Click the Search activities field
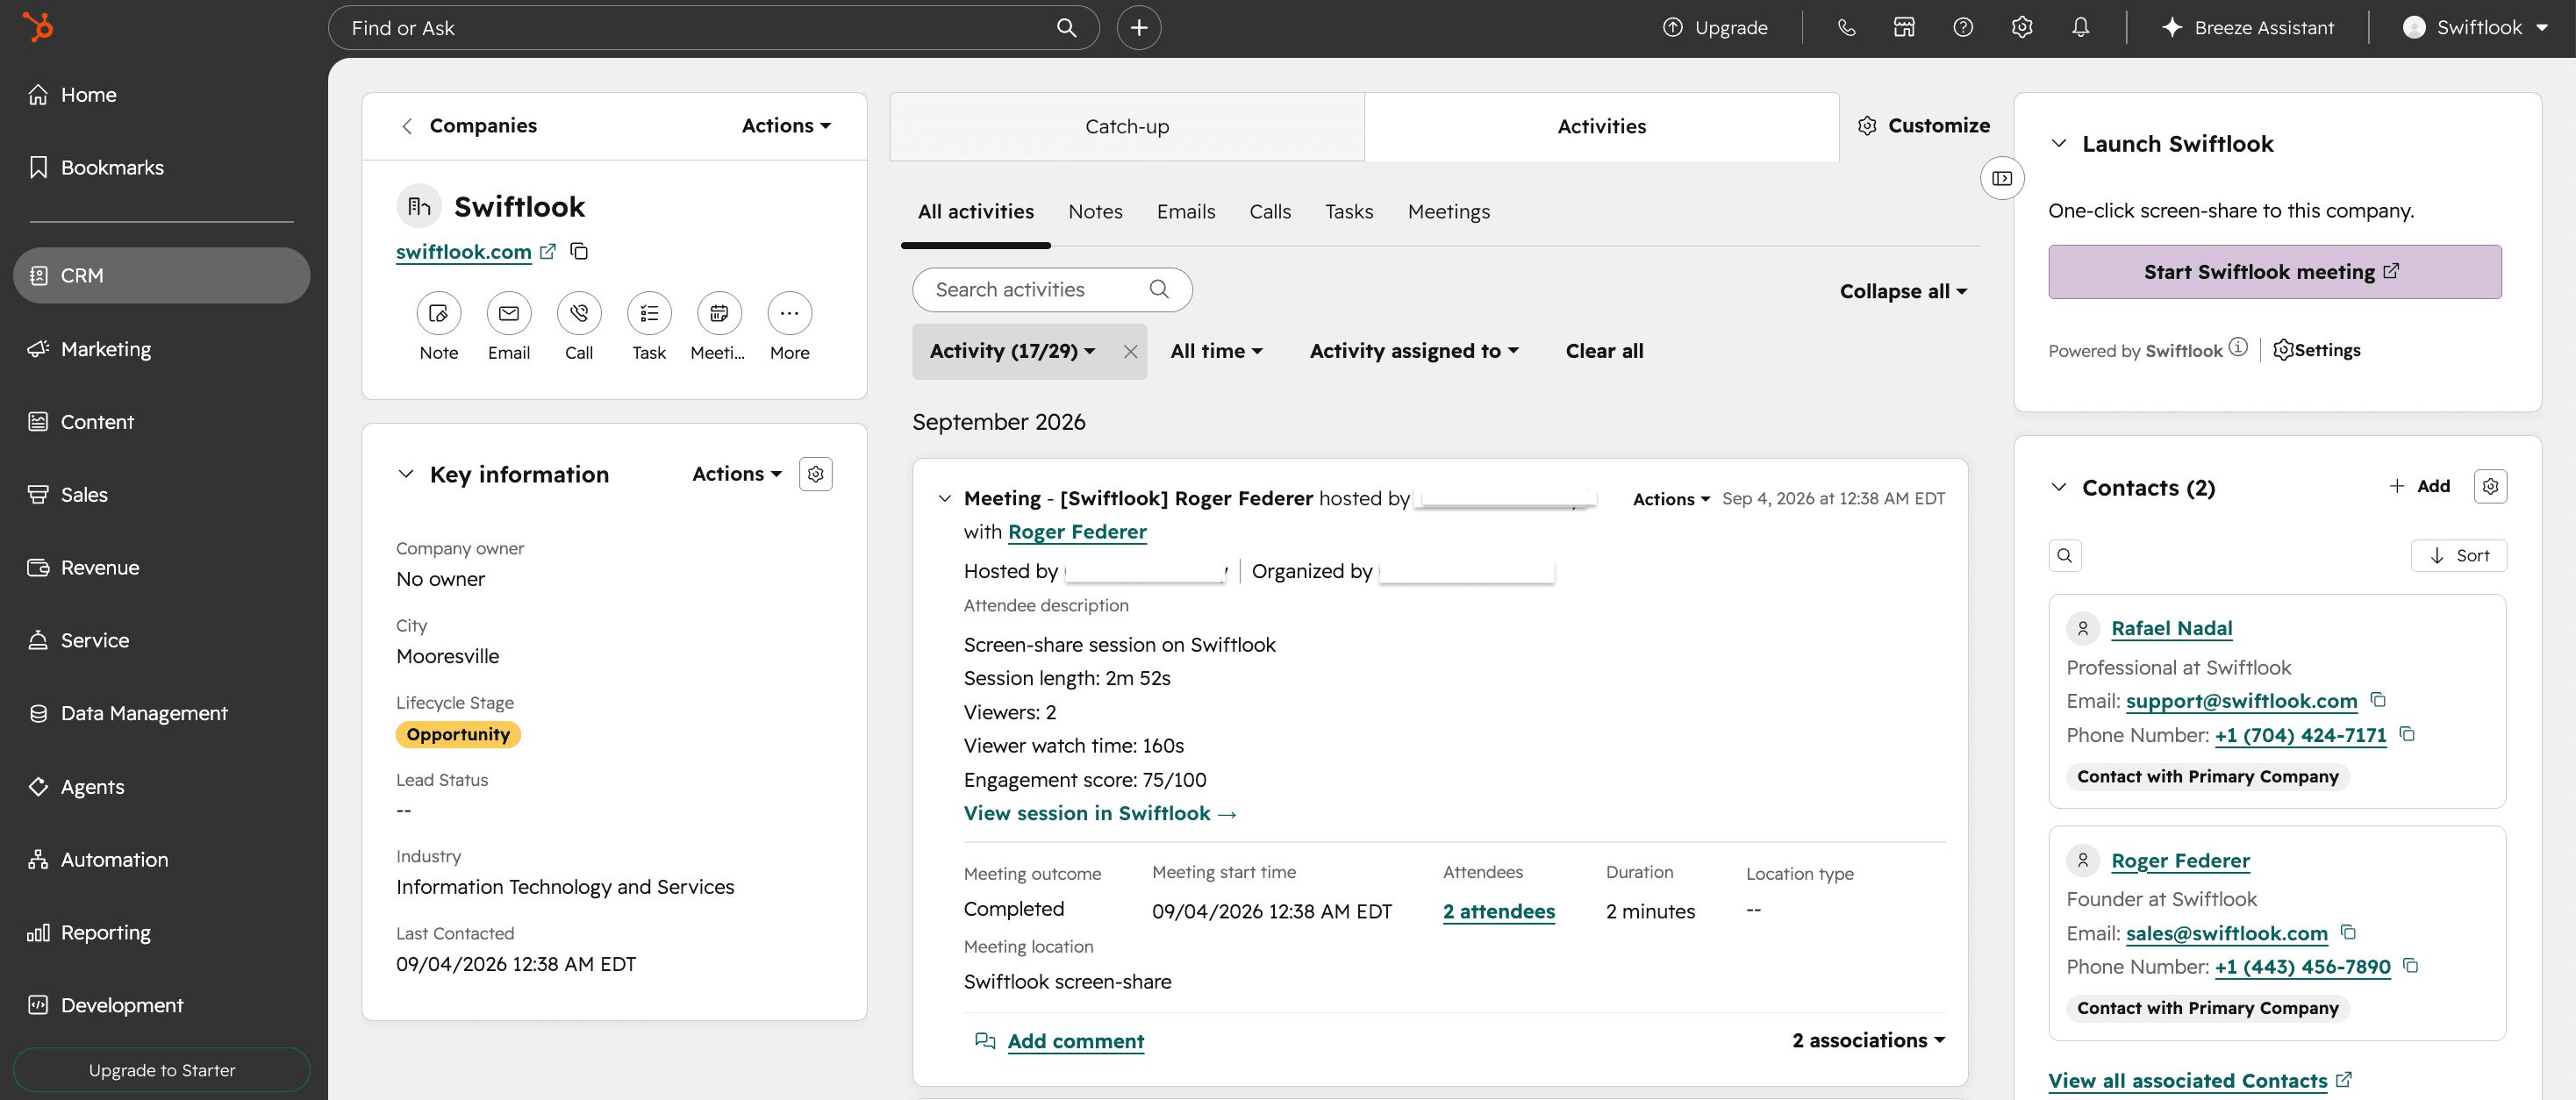 [x=1052, y=290]
